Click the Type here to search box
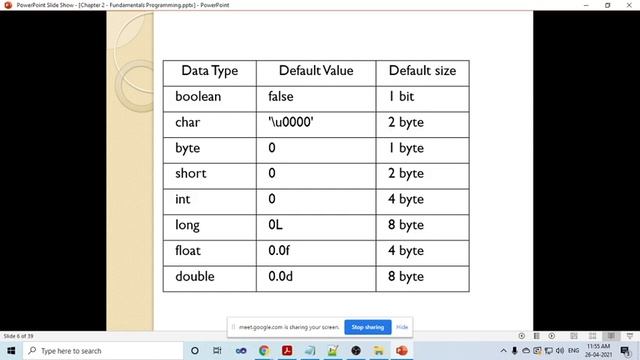Image resolution: width=640 pixels, height=360 pixels. click(102, 351)
